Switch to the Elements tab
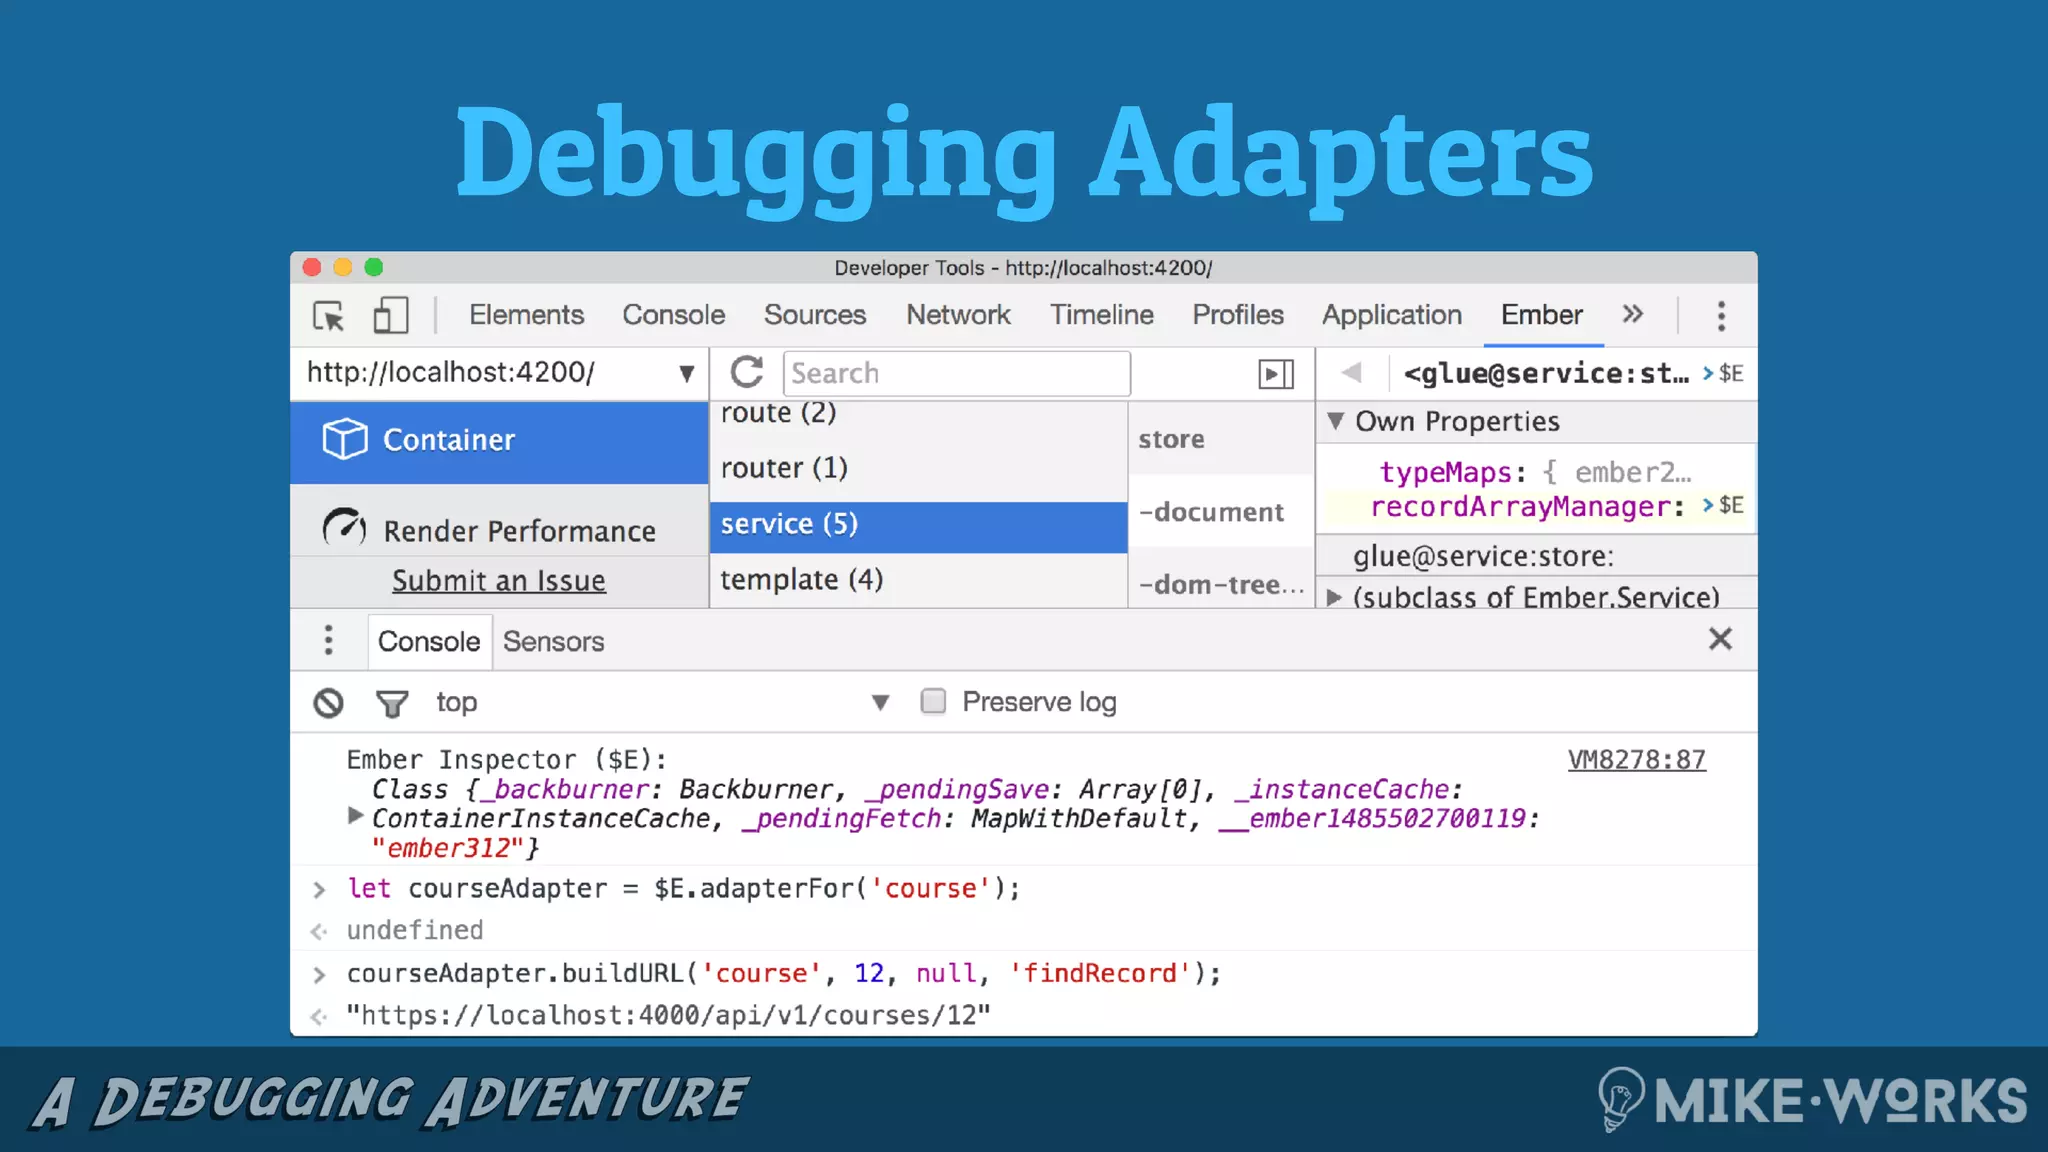This screenshot has height=1152, width=2048. pos(526,314)
